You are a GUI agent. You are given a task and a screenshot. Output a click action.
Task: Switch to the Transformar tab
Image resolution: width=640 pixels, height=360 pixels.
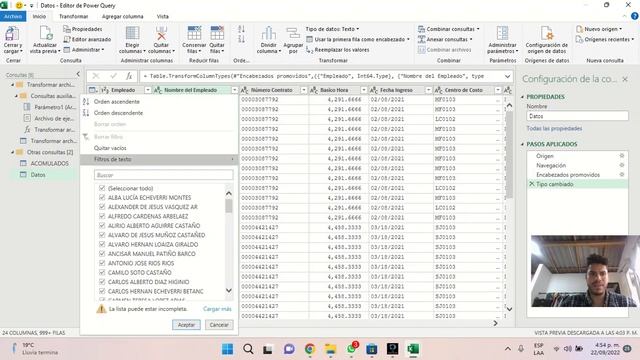click(x=73, y=16)
